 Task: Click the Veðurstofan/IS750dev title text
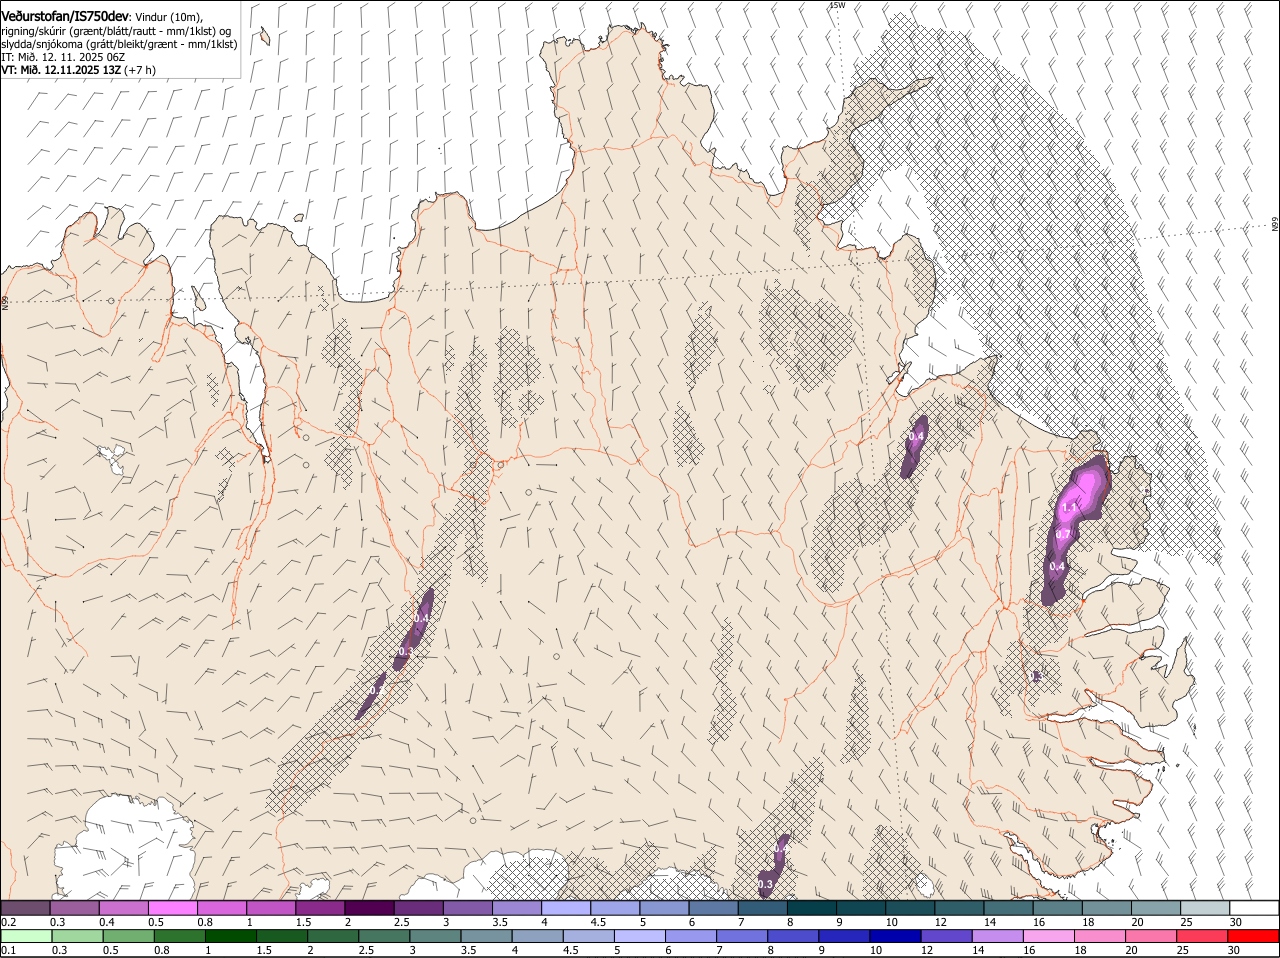(65, 16)
